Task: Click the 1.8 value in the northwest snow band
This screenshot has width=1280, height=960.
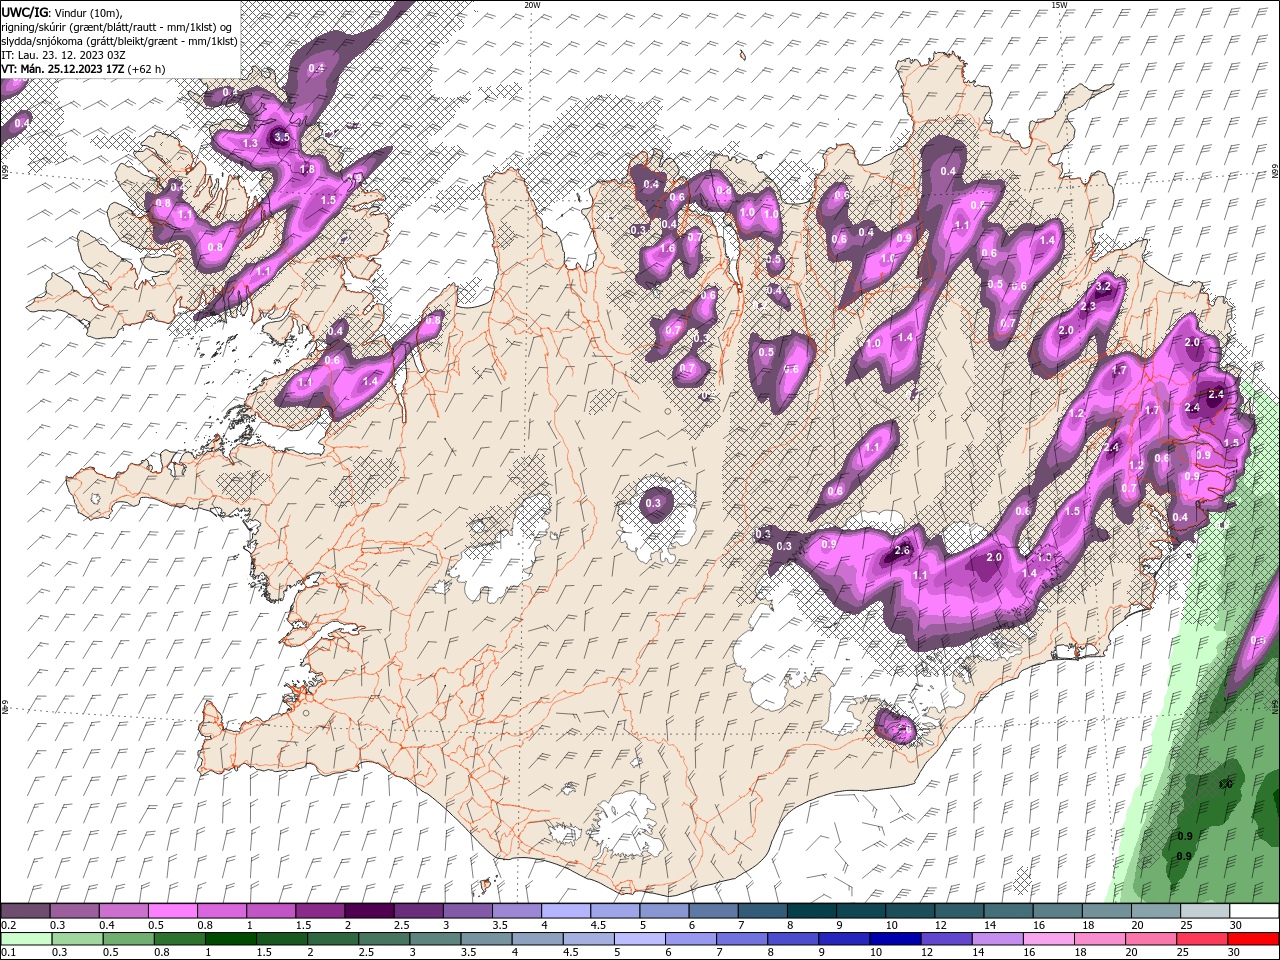Action: point(307,169)
